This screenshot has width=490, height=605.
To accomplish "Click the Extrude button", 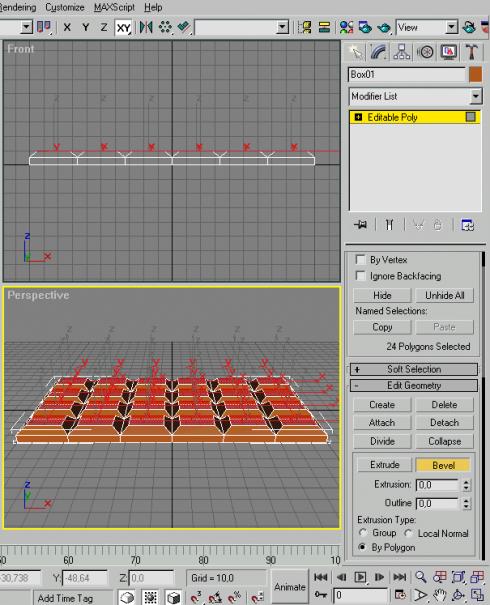I will (384, 465).
